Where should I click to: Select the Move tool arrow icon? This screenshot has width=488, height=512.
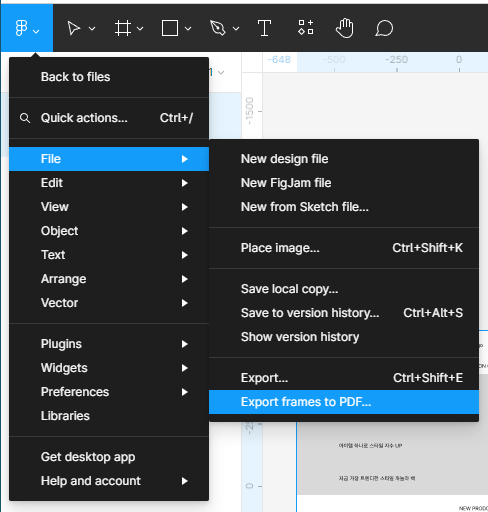point(74,28)
